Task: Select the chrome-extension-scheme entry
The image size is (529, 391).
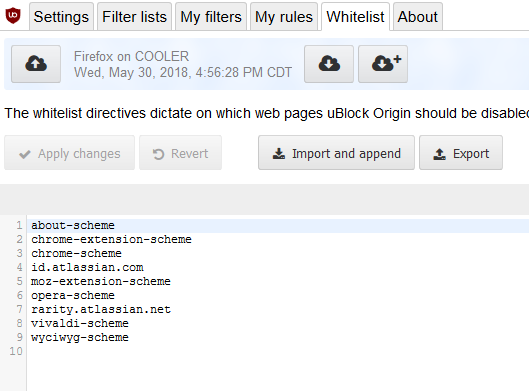Action: [111, 240]
